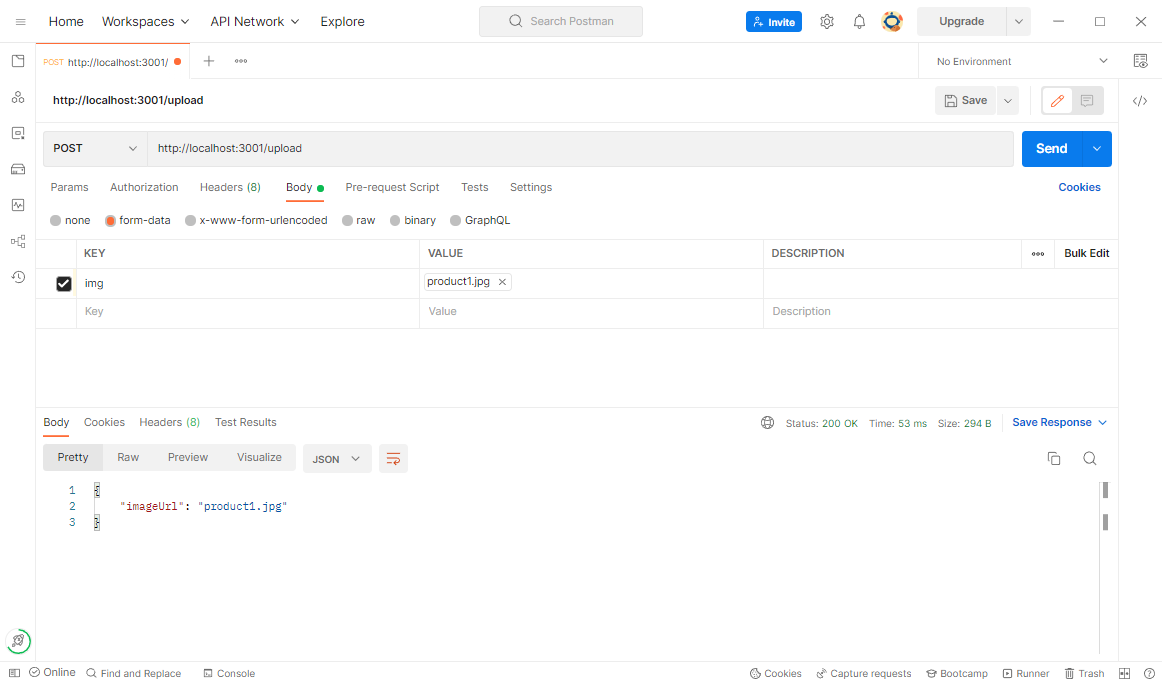Select the raw body option
The image size is (1162, 684).
pos(359,220)
